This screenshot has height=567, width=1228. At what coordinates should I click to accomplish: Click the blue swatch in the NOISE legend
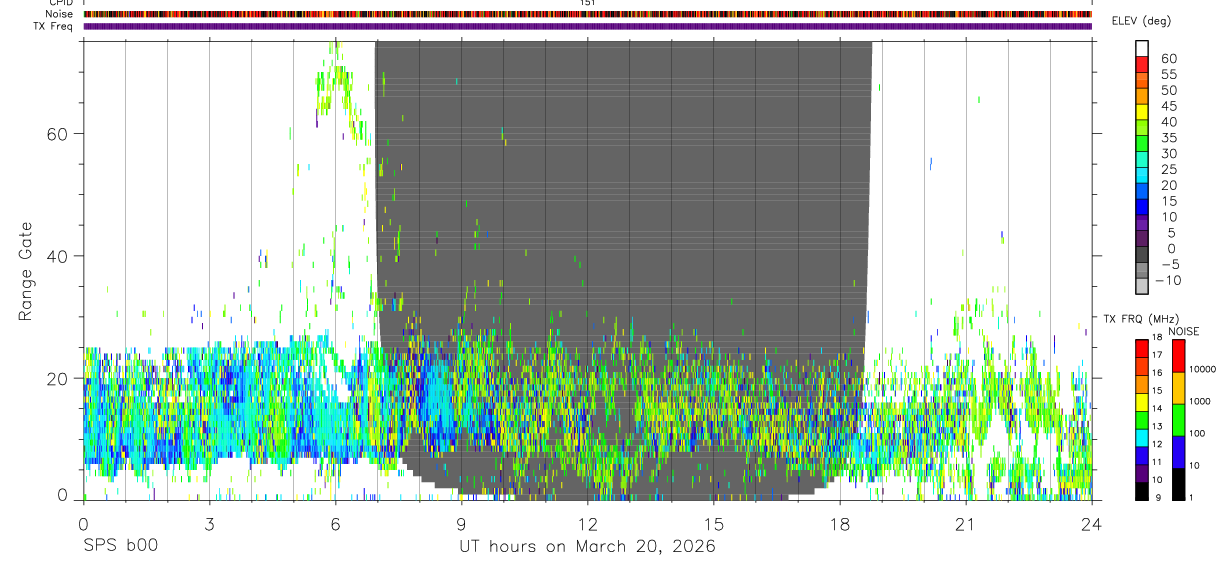[1178, 452]
